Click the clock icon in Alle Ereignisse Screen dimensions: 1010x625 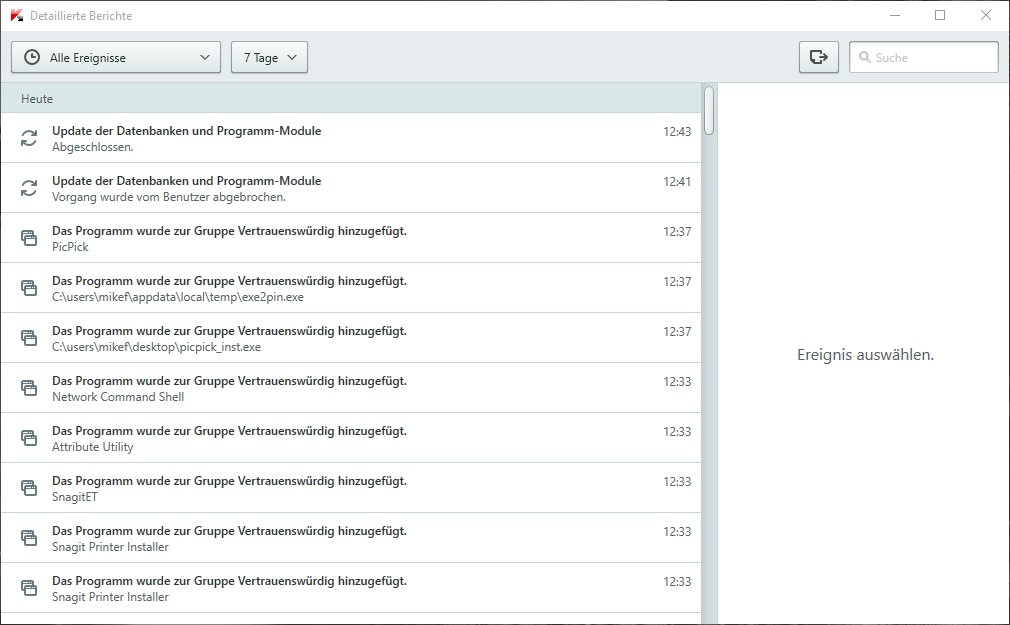32,57
